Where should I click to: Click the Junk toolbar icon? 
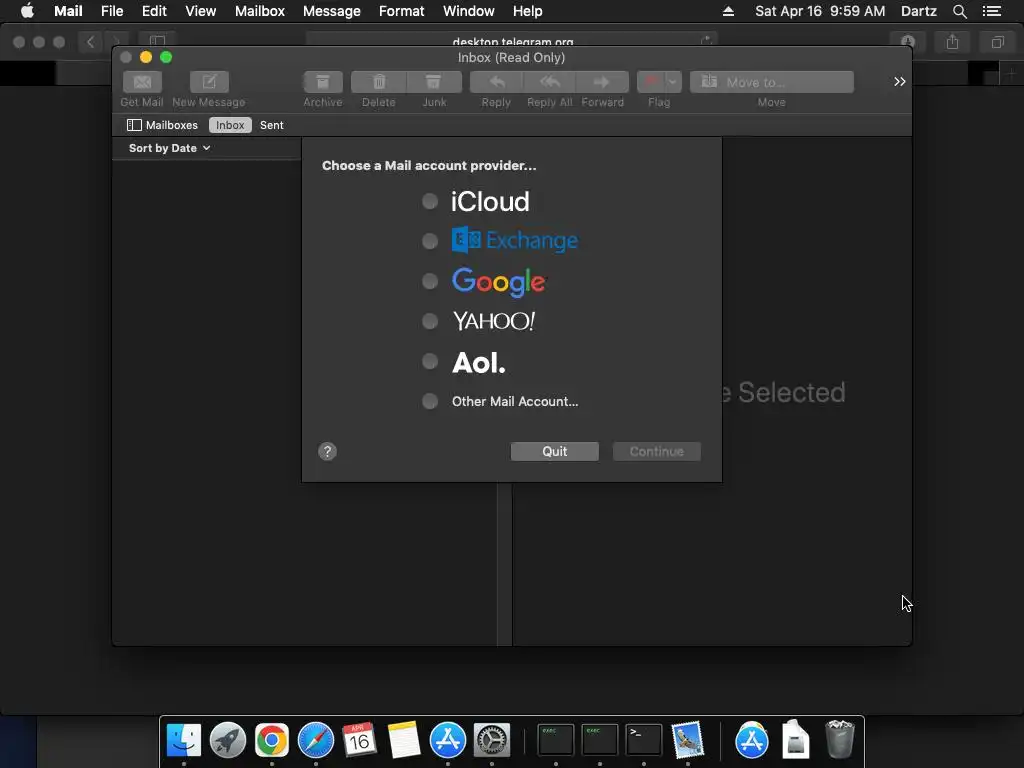[434, 82]
